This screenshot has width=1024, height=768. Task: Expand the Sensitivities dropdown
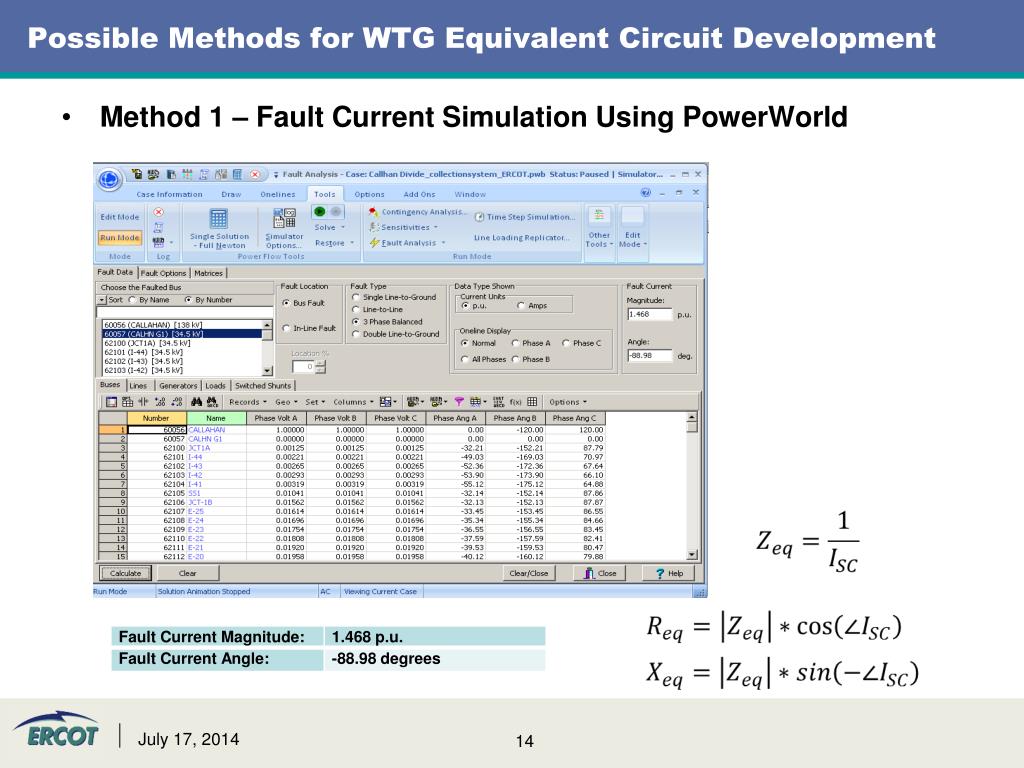[404, 227]
